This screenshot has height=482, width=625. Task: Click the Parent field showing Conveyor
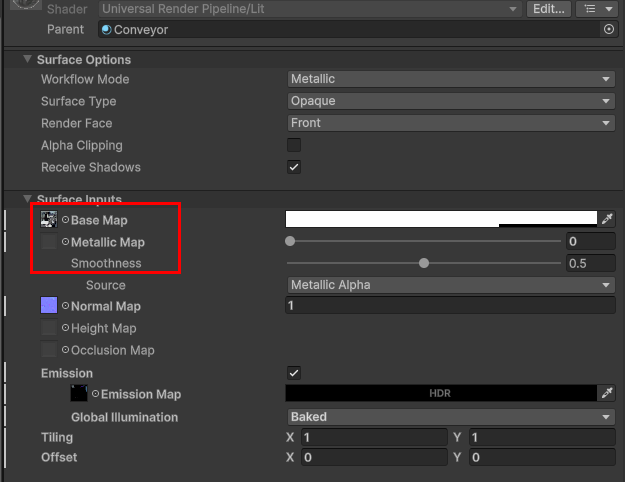click(349, 30)
